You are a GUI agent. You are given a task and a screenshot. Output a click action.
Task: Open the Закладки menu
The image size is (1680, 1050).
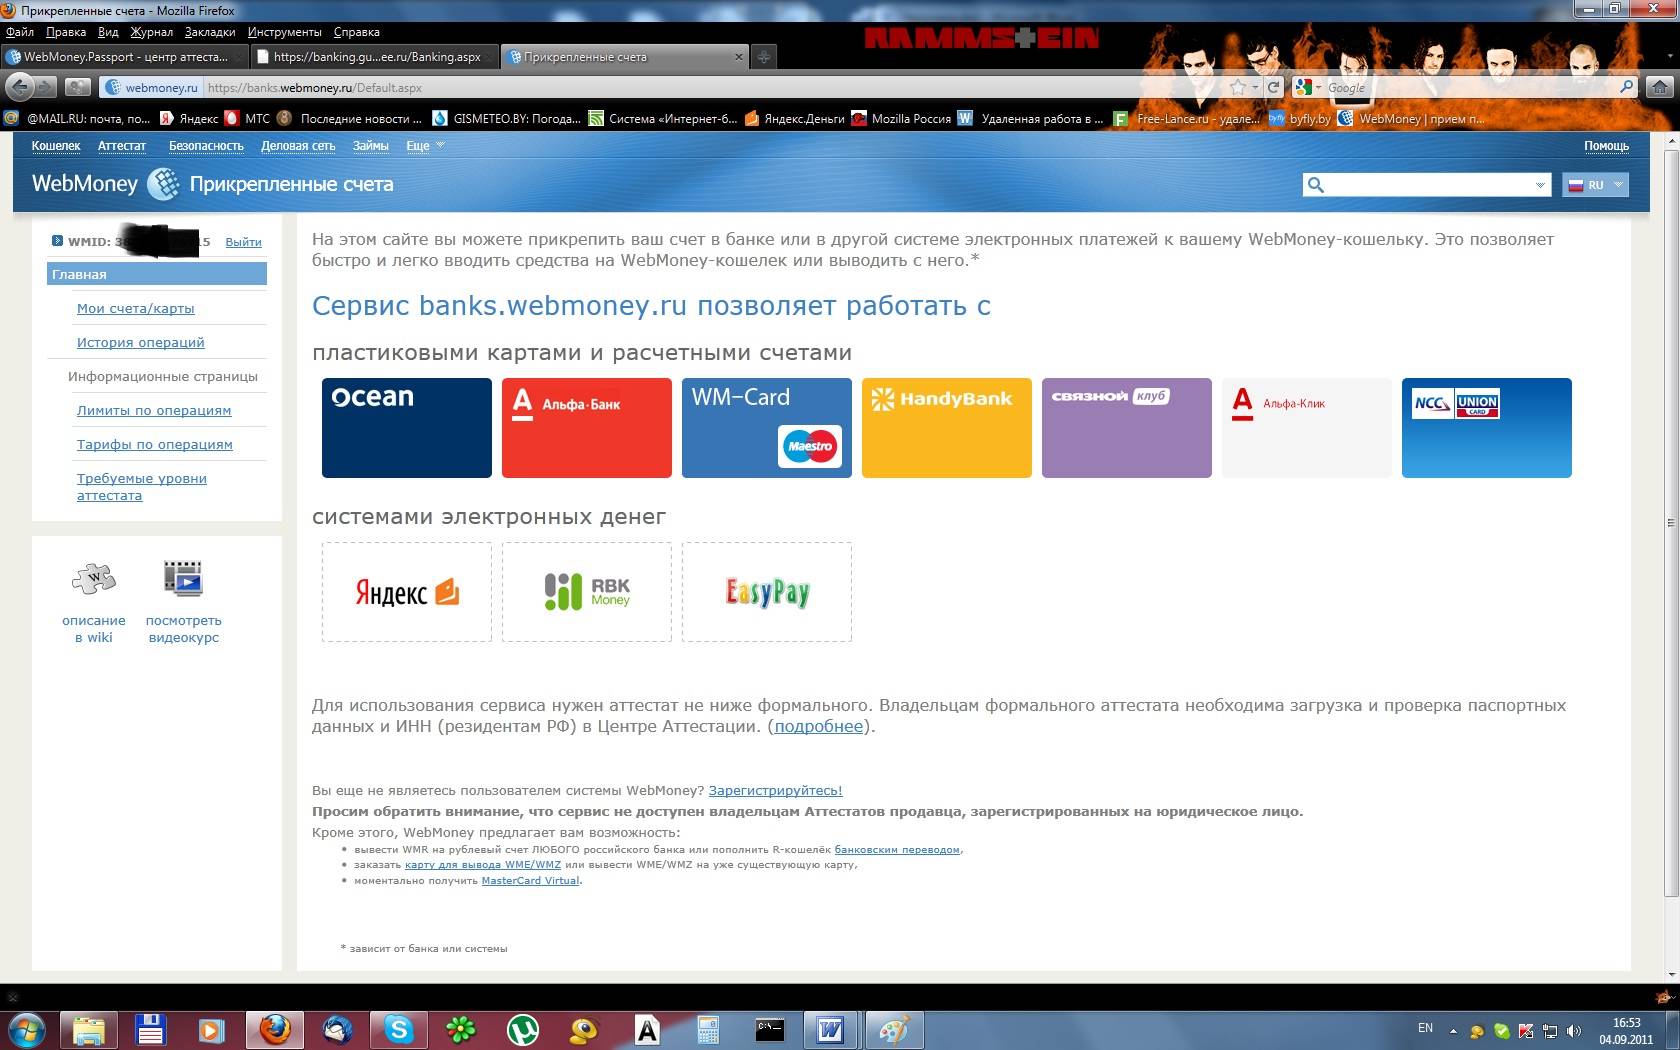point(210,32)
